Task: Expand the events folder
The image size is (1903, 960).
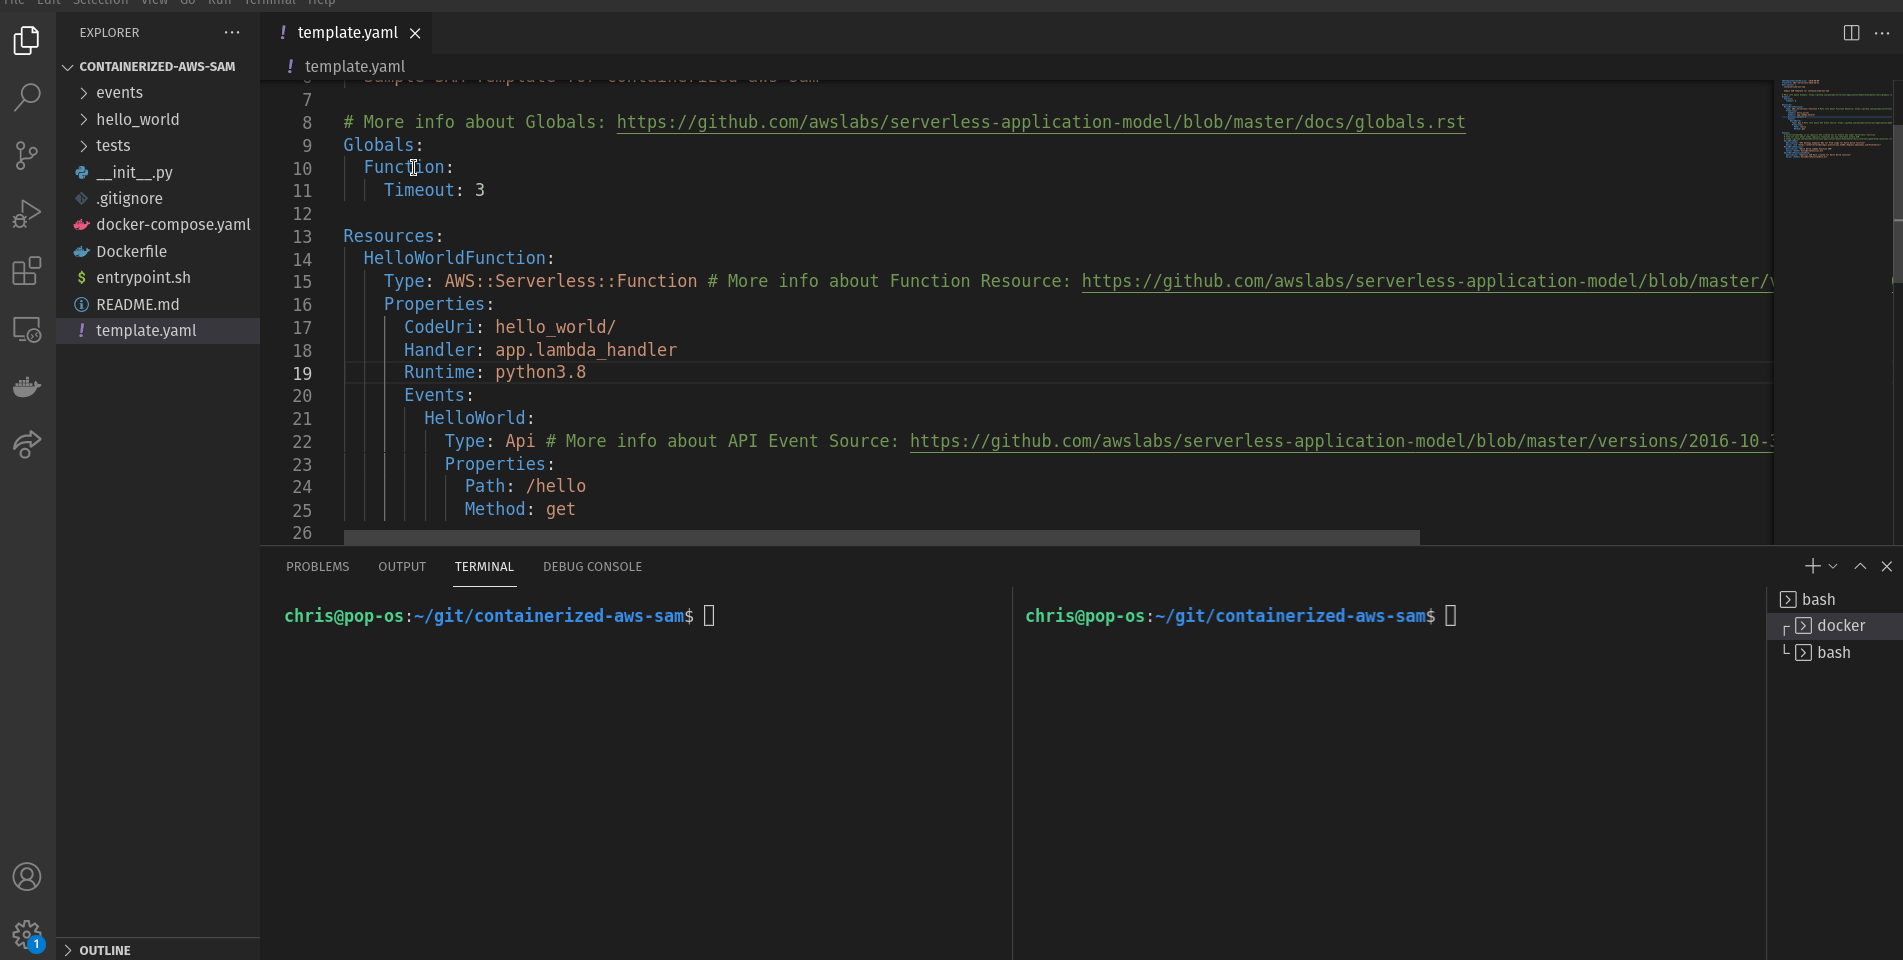Action: [158, 92]
